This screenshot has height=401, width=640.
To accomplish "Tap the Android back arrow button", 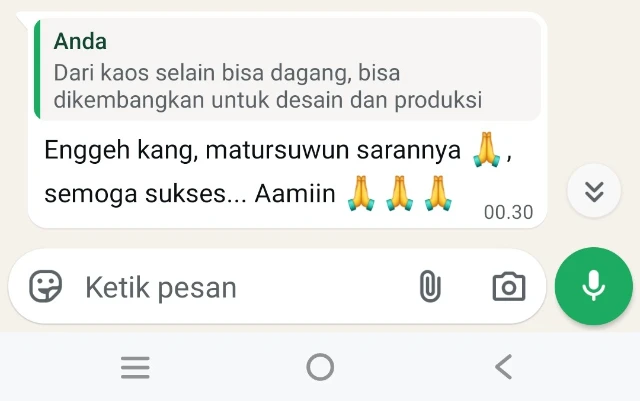I will tap(504, 367).
